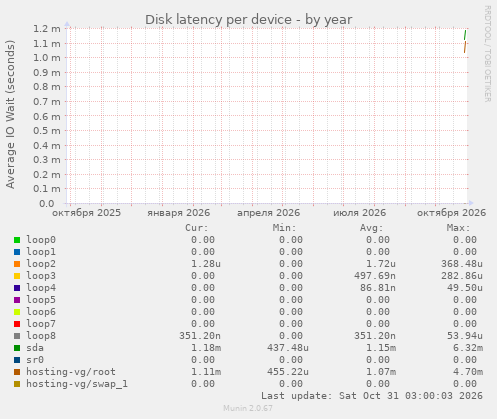Click the 'января 2026' x-axis label
The height and width of the screenshot is (419, 497).
click(179, 213)
